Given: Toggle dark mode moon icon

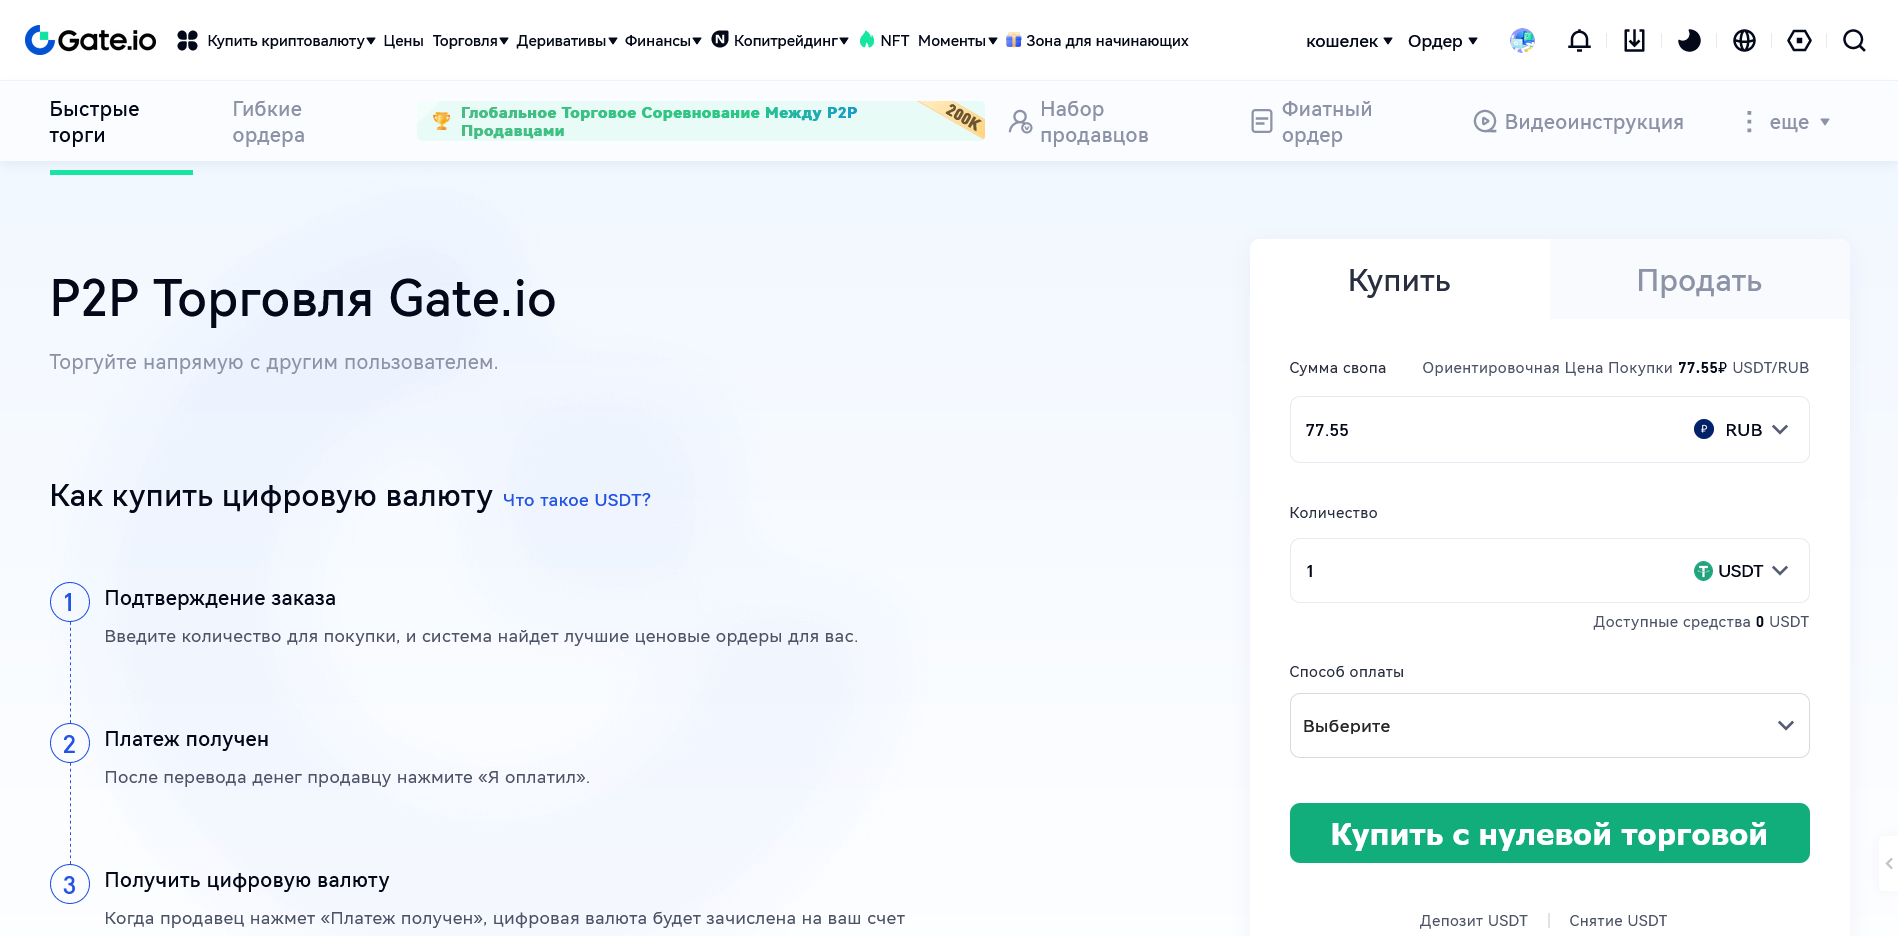Looking at the screenshot, I should 1689,40.
